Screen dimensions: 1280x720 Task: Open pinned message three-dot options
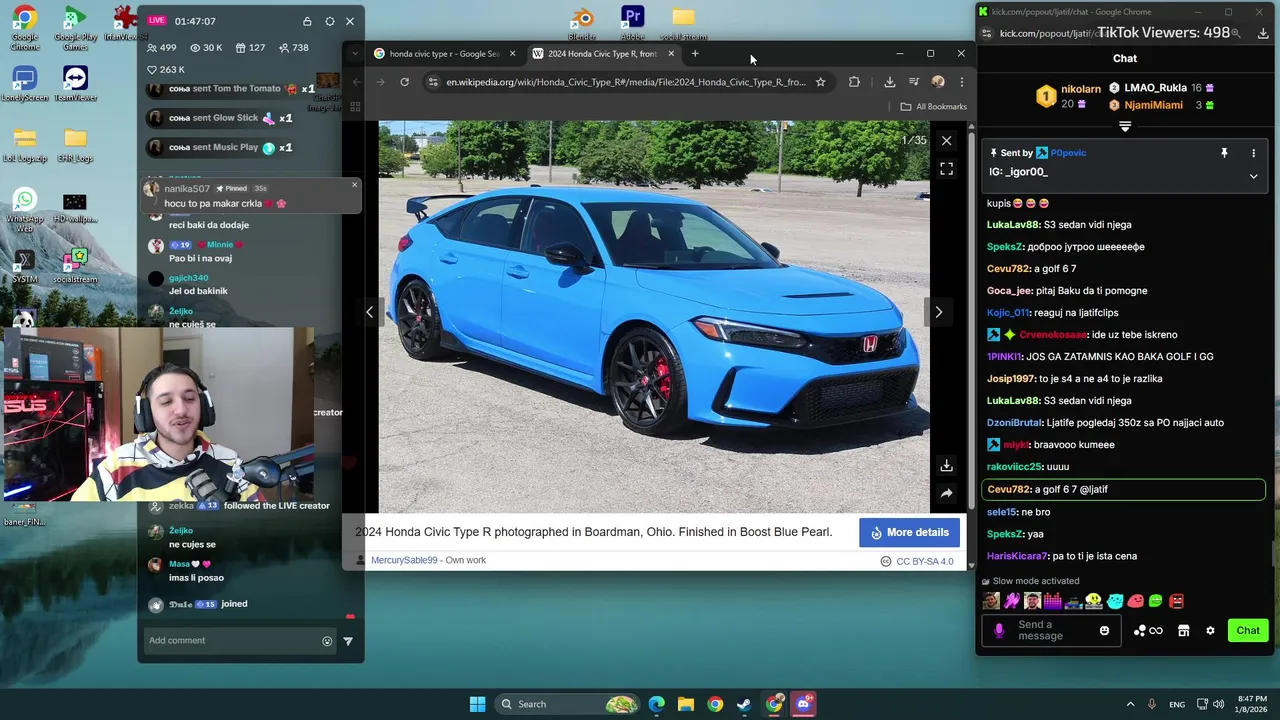click(1253, 153)
